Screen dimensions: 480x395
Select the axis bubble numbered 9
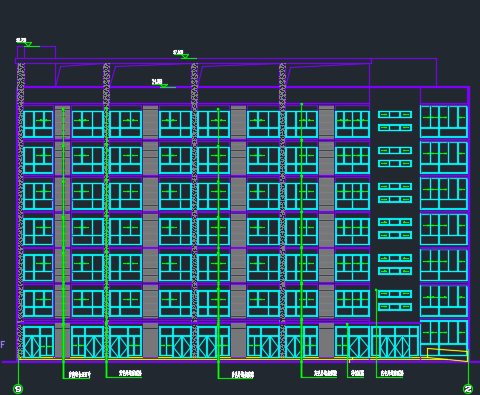(x=18, y=389)
